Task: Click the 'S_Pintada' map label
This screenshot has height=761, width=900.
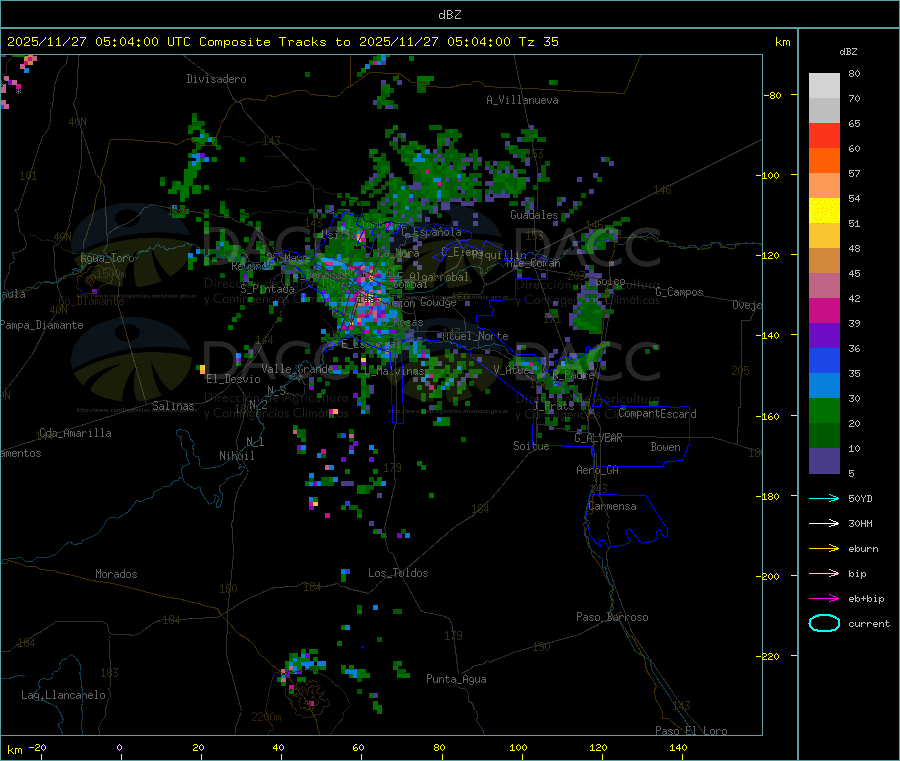Action: coord(267,289)
